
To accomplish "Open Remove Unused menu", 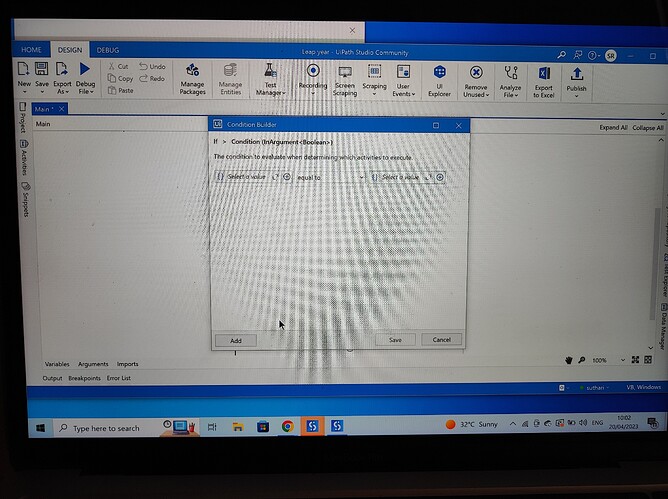I will pyautogui.click(x=476, y=82).
